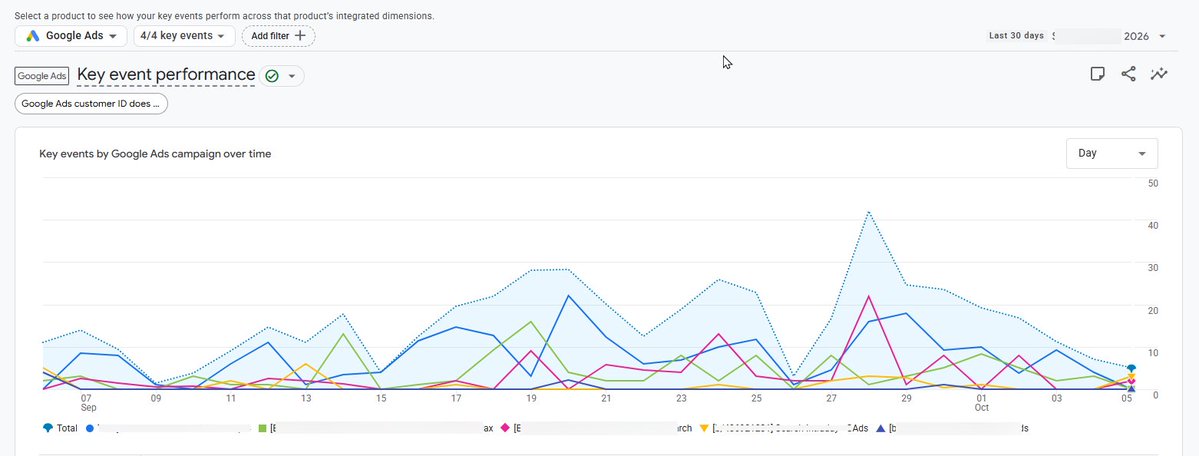Image resolution: width=1199 pixels, height=456 pixels.
Task: Click the '29' x-axis date label
Action: coord(906,399)
